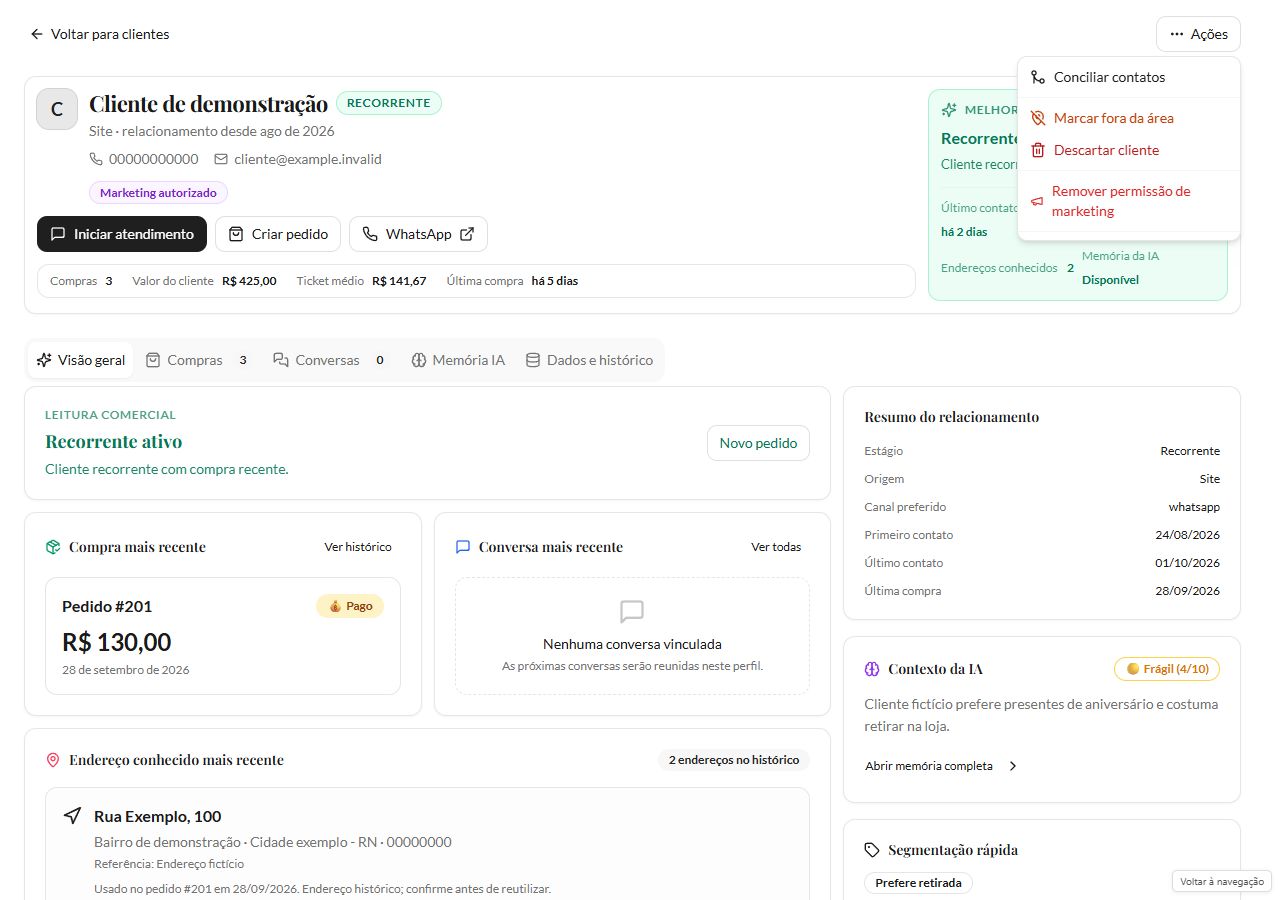Click the brain icon beside Contexto da IA
The width and height of the screenshot is (1280, 900).
pyautogui.click(x=871, y=669)
